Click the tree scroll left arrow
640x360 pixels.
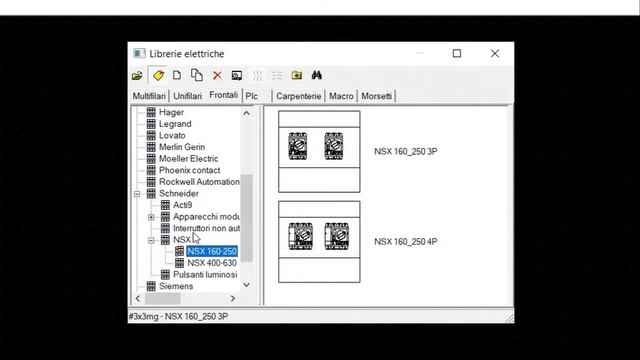point(138,299)
